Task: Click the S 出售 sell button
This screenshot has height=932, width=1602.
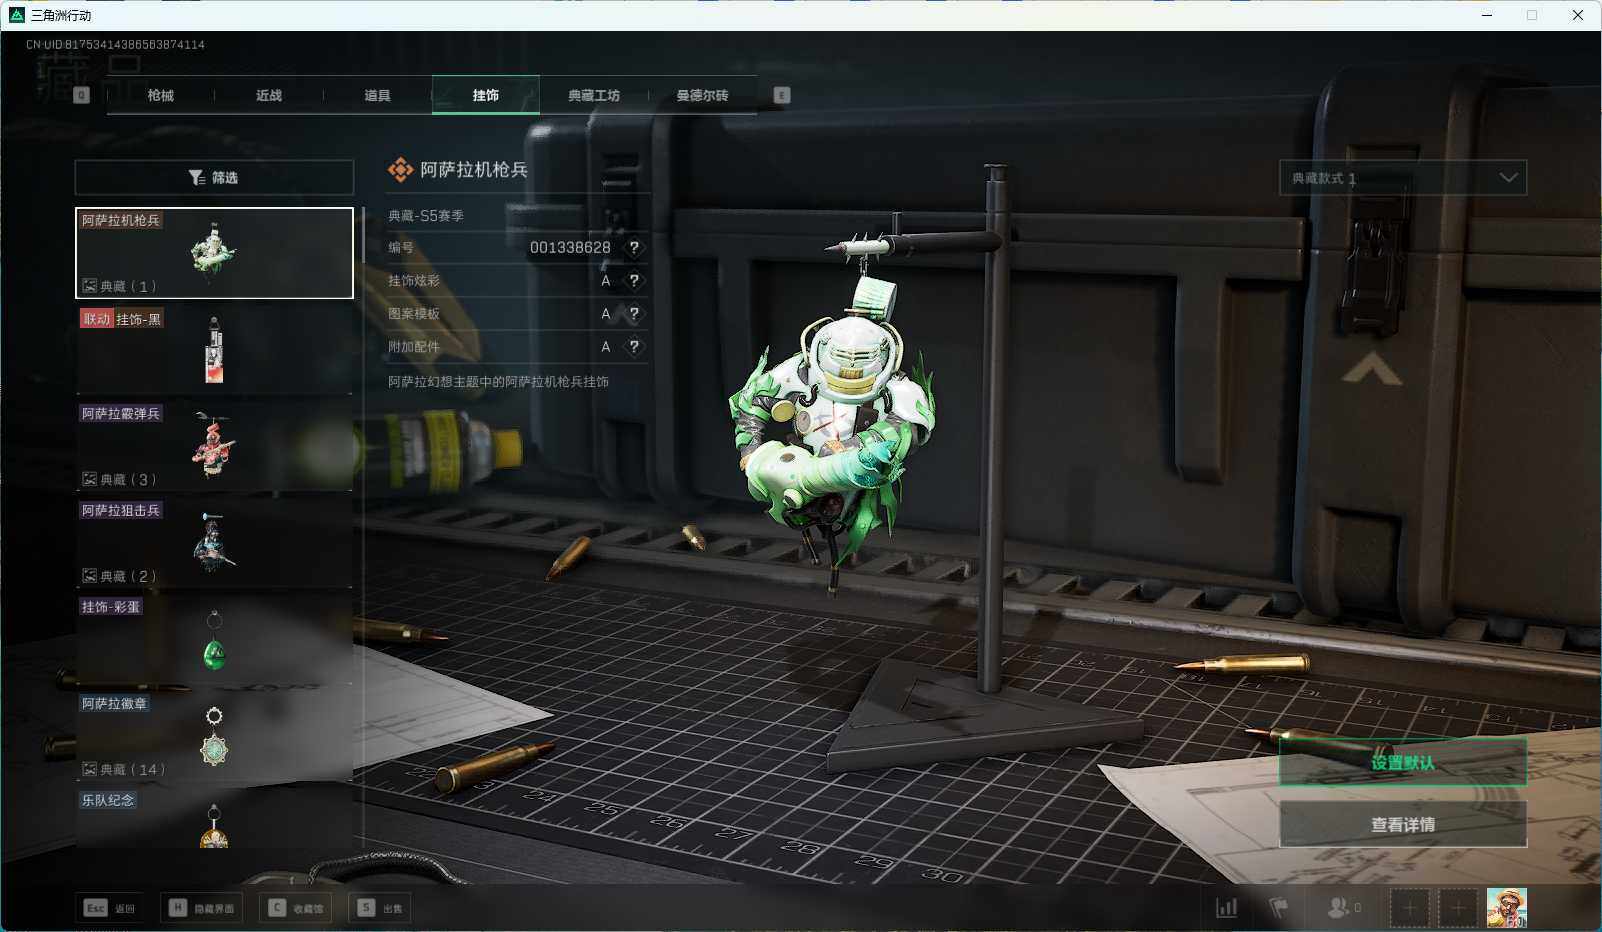Action: pyautogui.click(x=380, y=908)
